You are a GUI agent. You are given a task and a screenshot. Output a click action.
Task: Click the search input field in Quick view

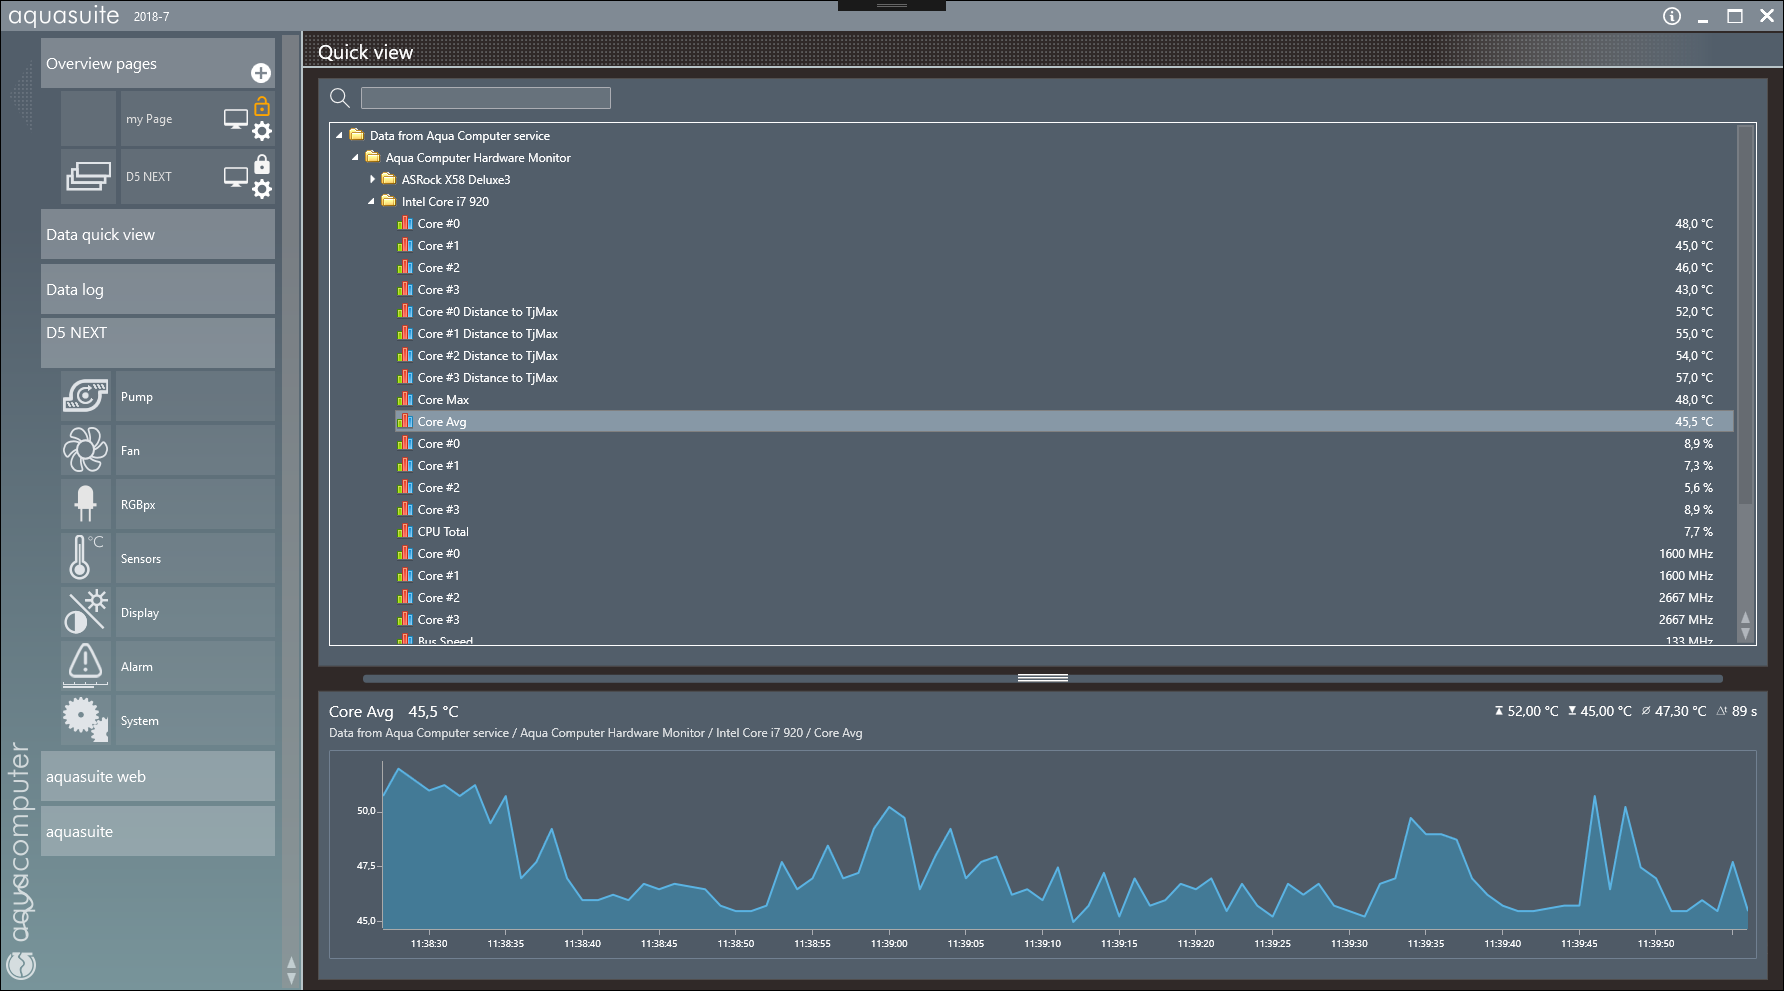[x=486, y=97]
